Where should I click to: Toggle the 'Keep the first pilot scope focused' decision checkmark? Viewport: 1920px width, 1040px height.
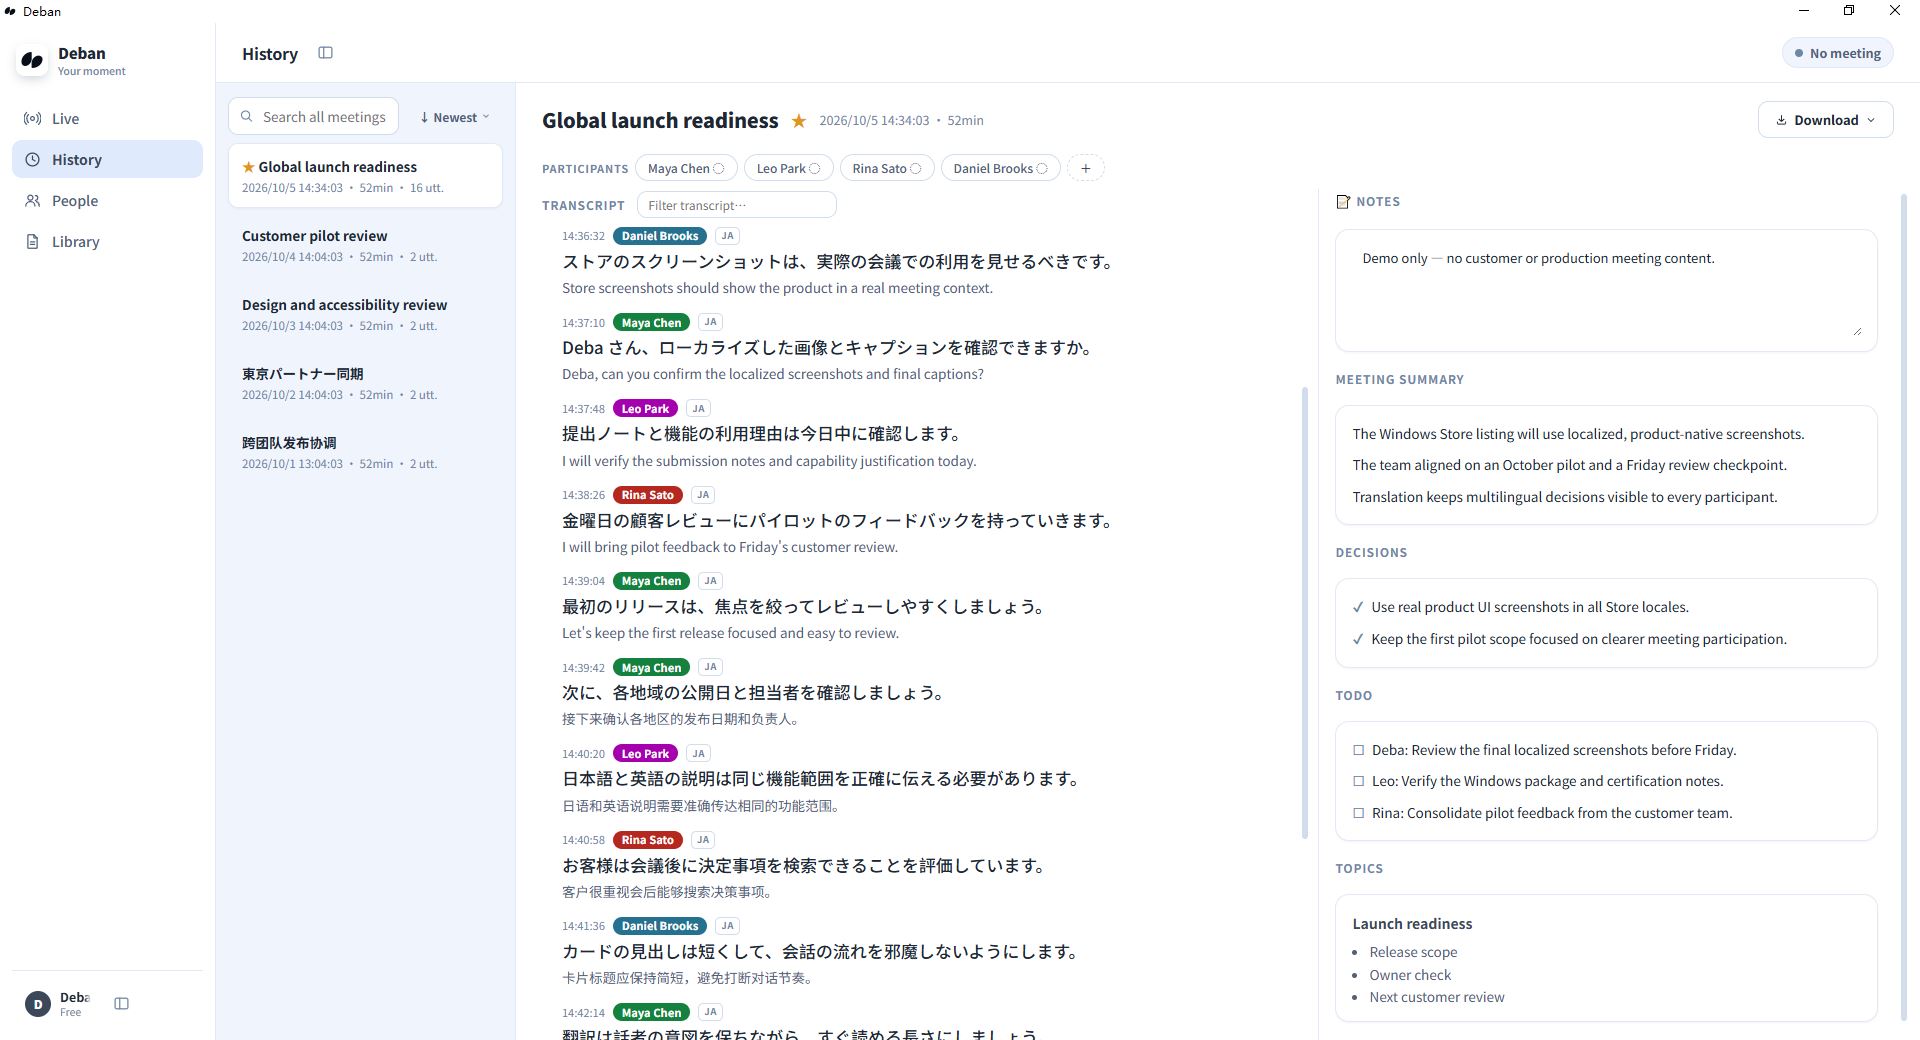point(1358,639)
